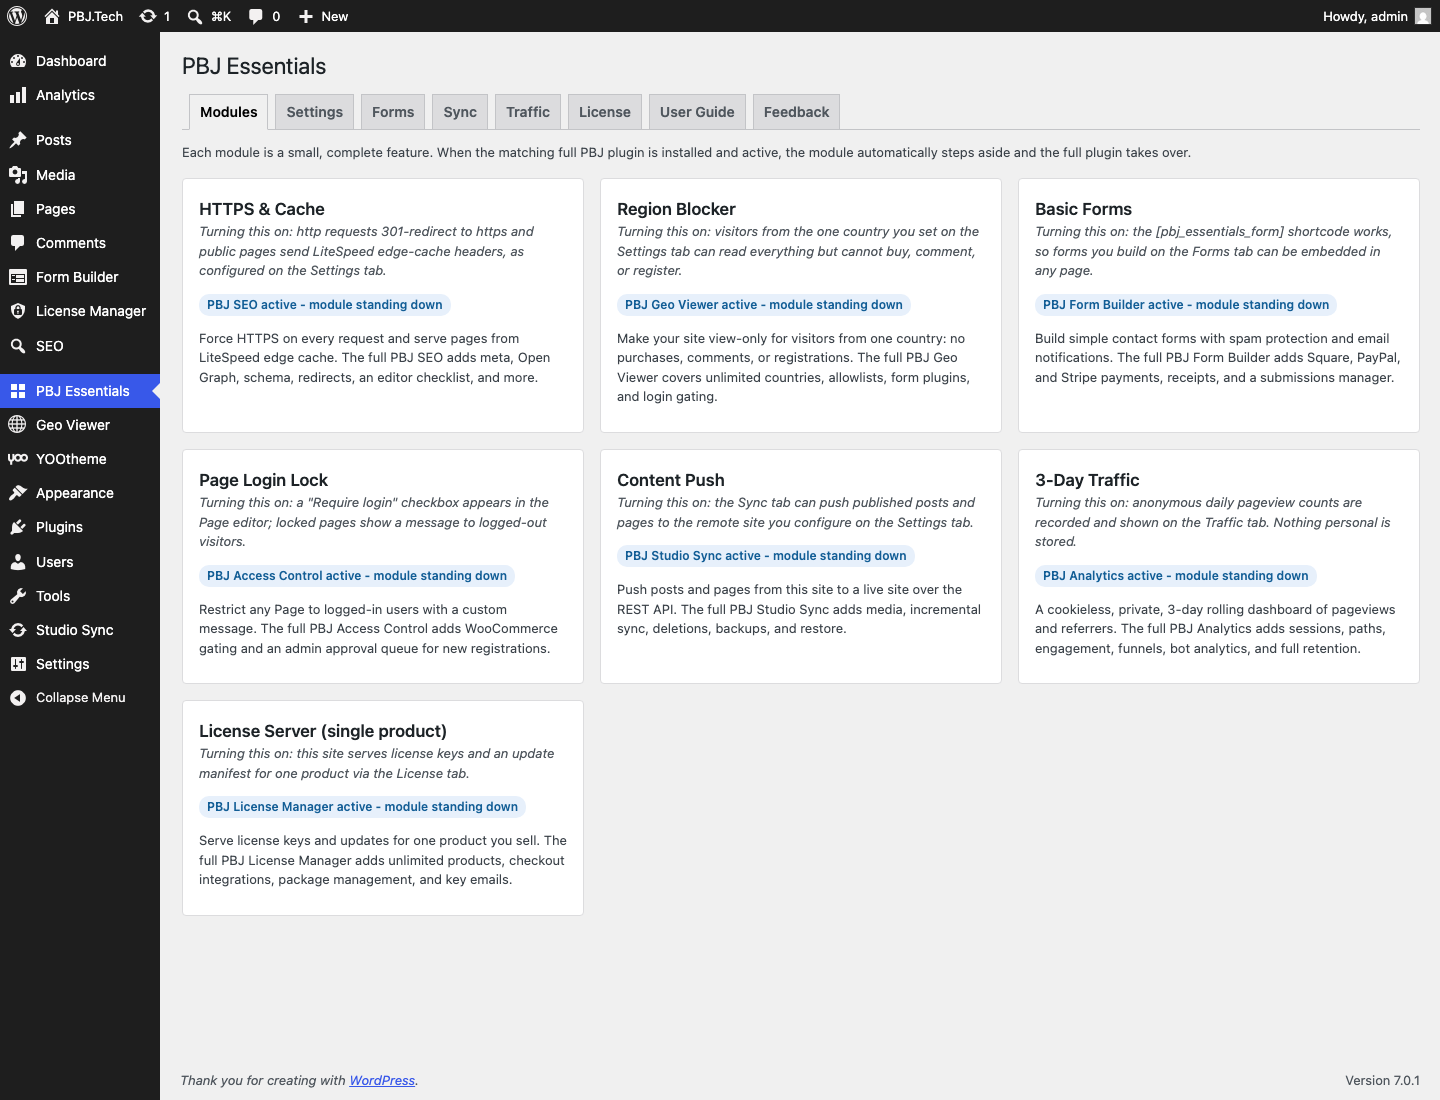Click the PBJ Access Control active badge

[357, 576]
